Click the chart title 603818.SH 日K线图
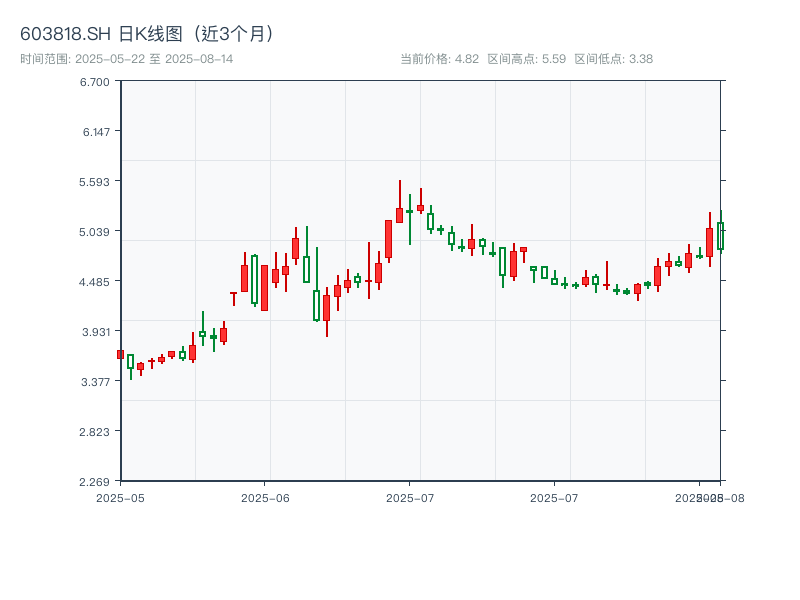The height and width of the screenshot is (600, 800). point(148,33)
